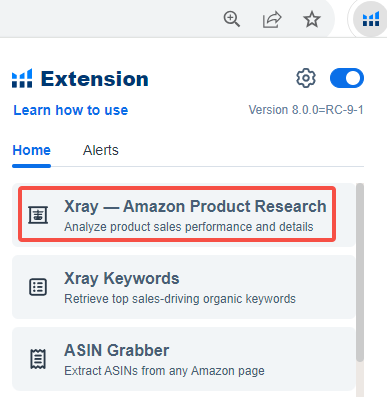The height and width of the screenshot is (397, 387).
Task: Click the ASIN Grabber receipt icon
Action: click(x=38, y=359)
